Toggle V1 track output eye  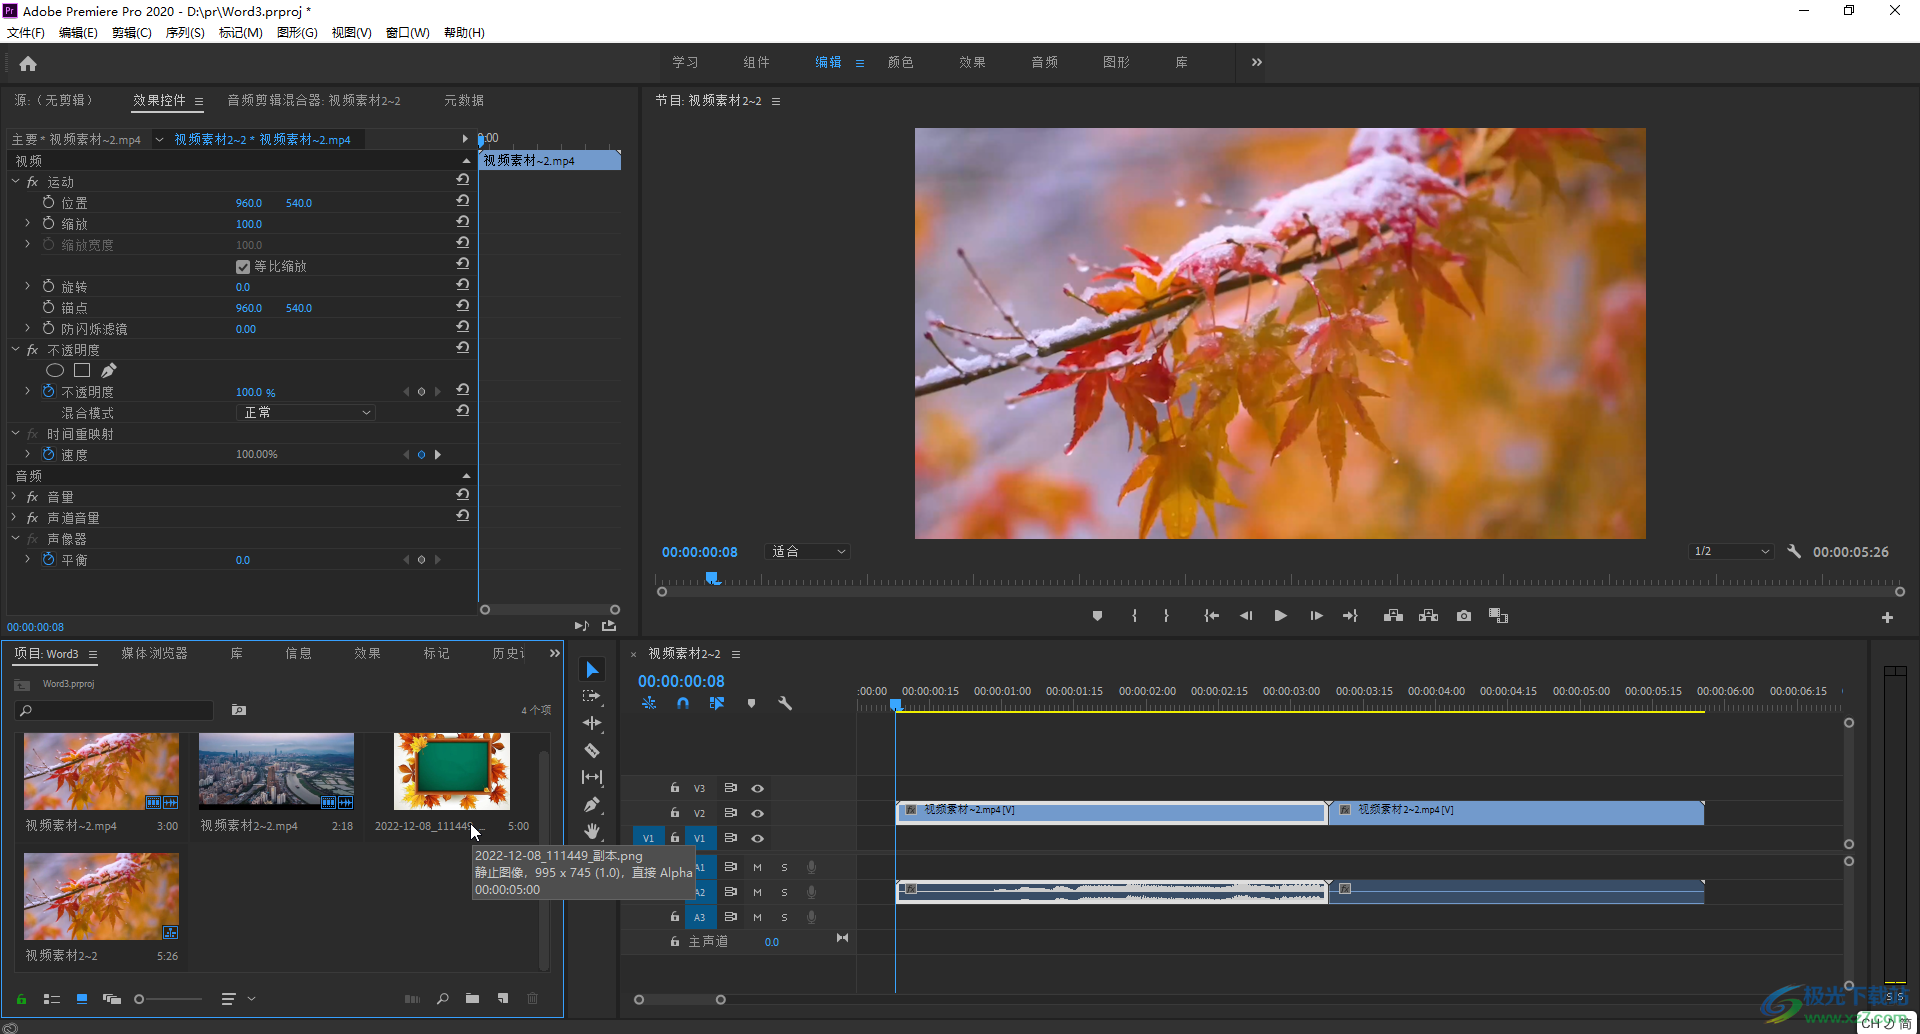point(757,838)
